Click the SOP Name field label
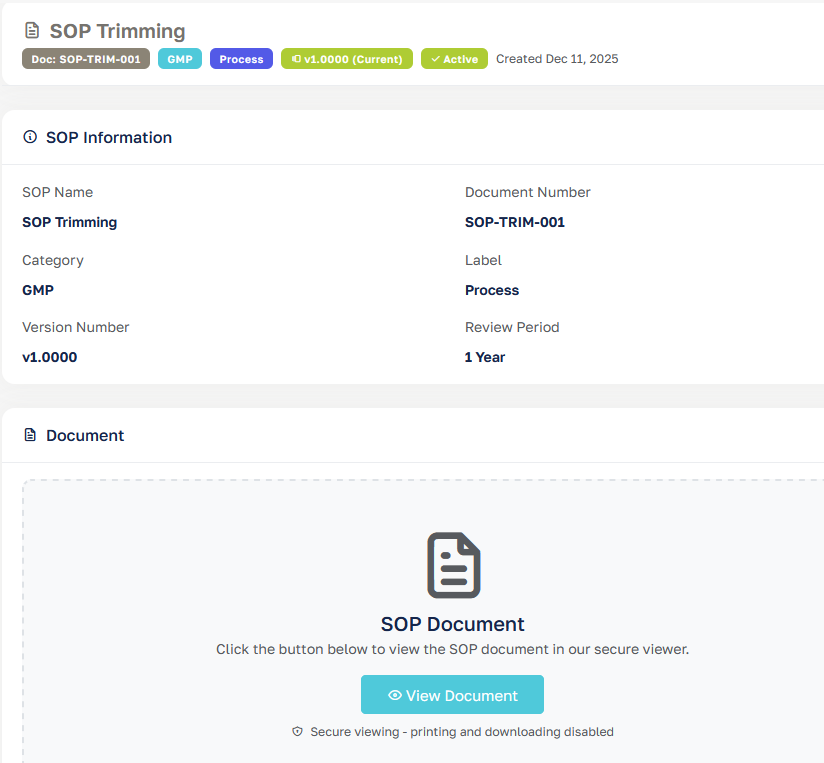Image resolution: width=824 pixels, height=763 pixels. (x=57, y=192)
